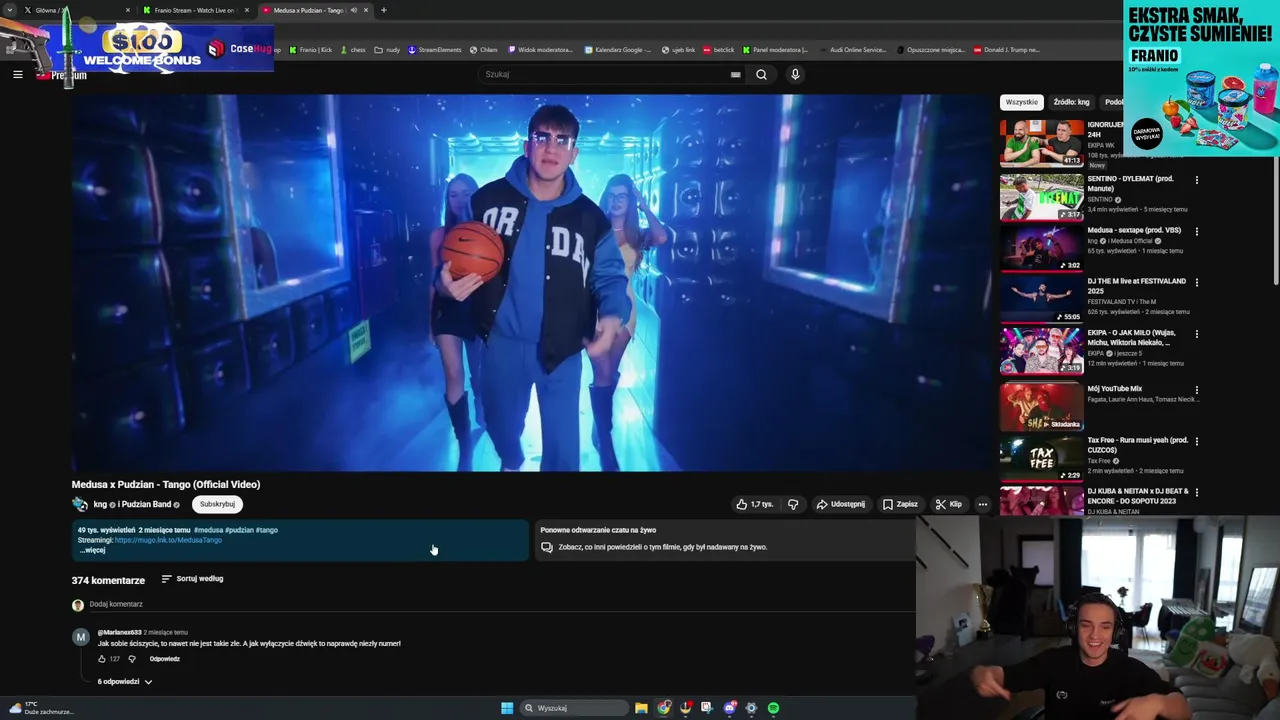Open betclick bookmark
Image resolution: width=1280 pixels, height=720 pixels.
pos(718,50)
